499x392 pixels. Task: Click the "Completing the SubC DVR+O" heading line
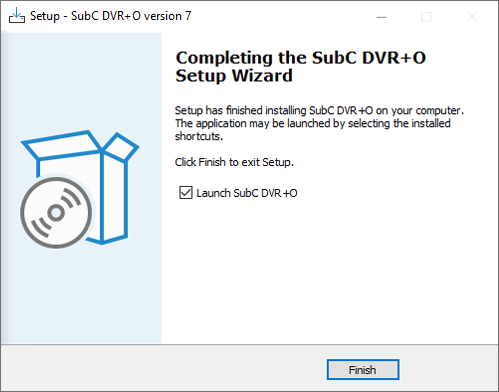pos(301,58)
